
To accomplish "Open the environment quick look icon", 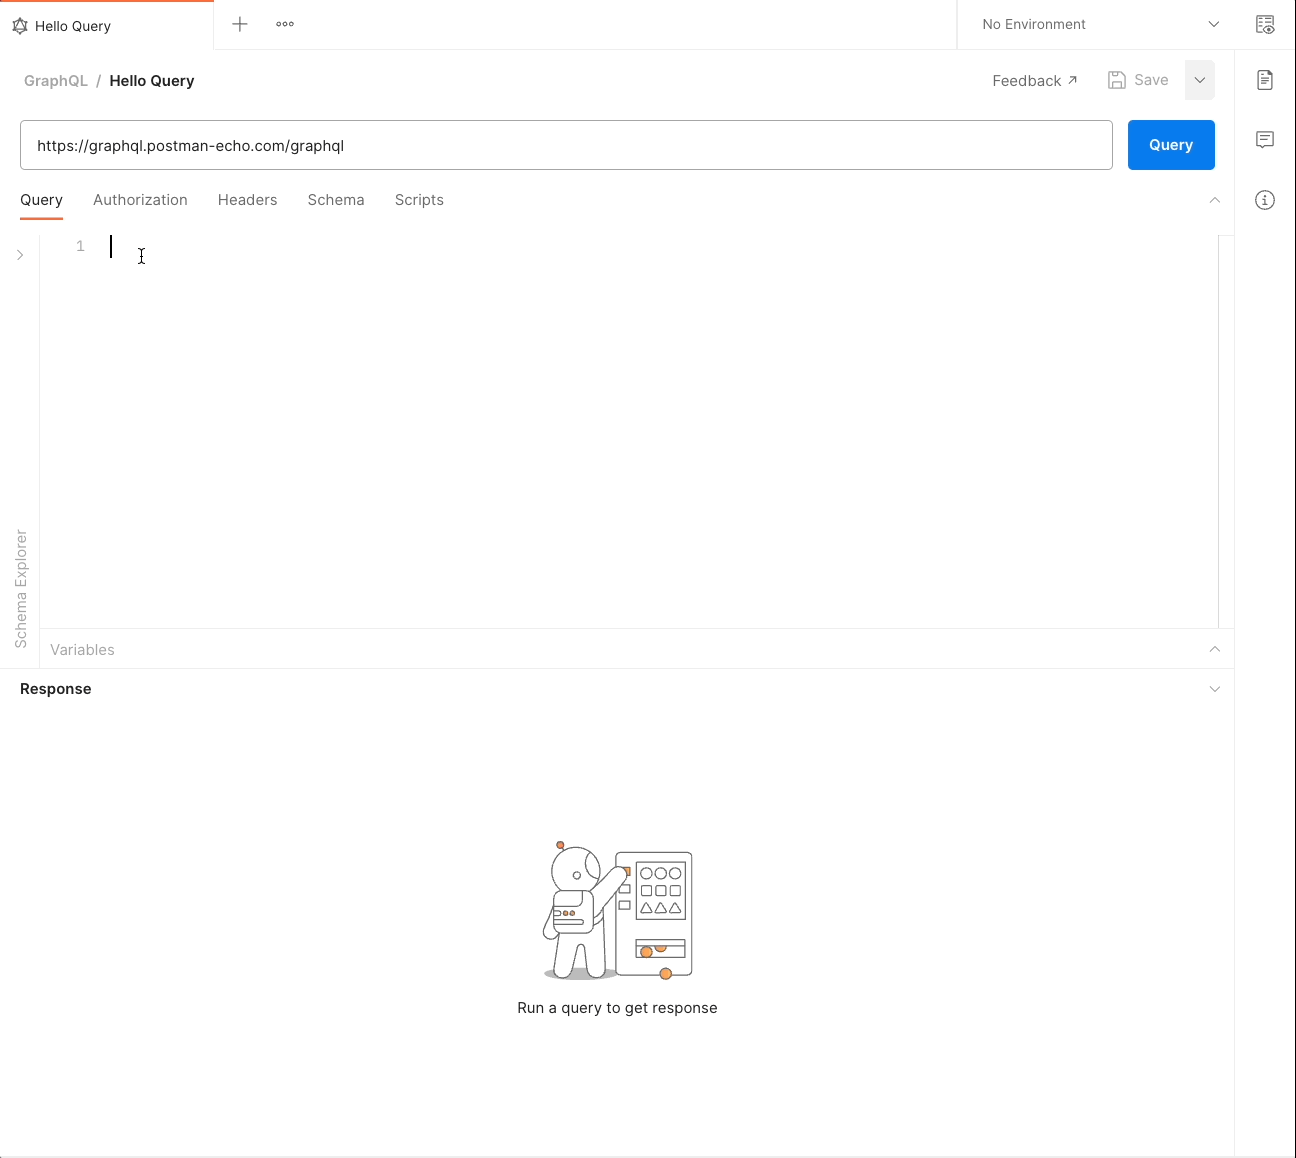I will click(x=1265, y=24).
